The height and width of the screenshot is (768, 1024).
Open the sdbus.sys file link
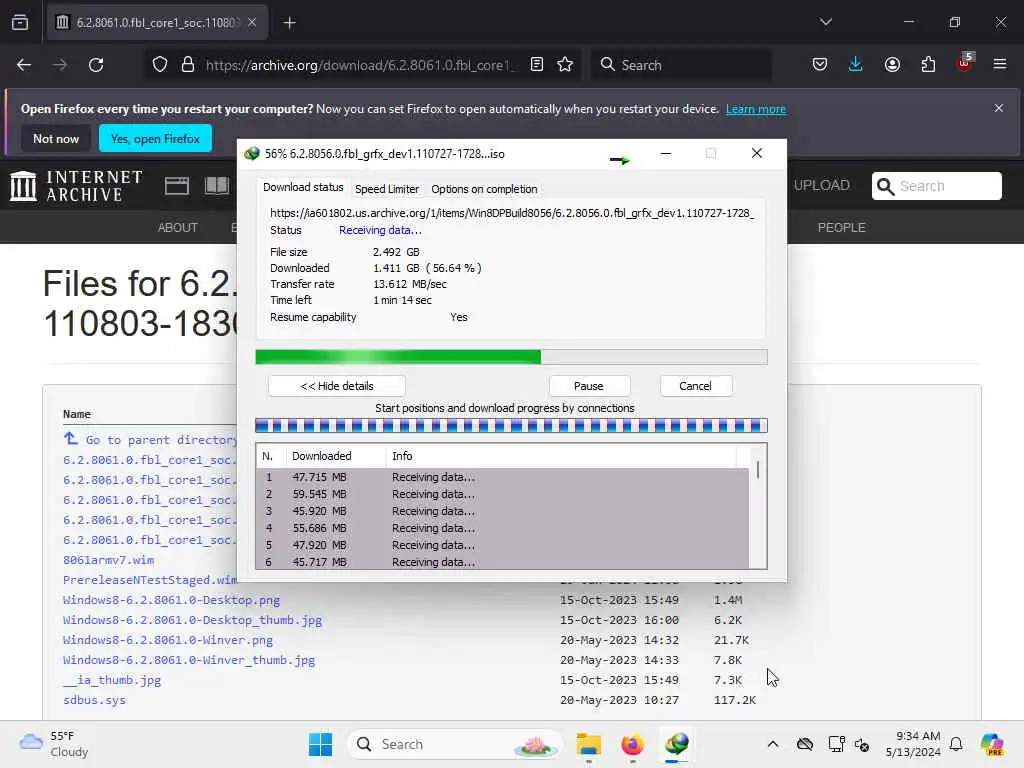(94, 700)
